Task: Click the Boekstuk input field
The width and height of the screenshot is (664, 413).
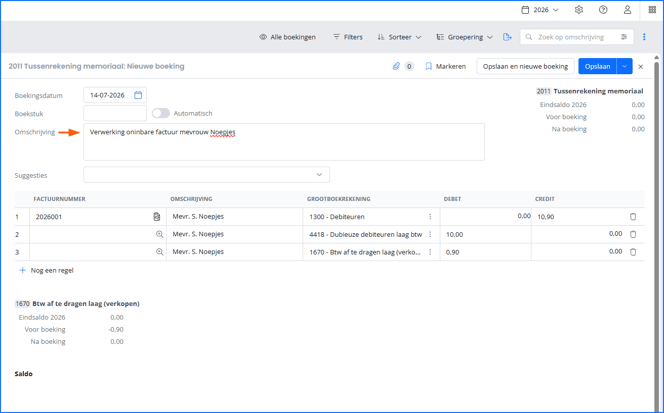Action: [x=115, y=114]
